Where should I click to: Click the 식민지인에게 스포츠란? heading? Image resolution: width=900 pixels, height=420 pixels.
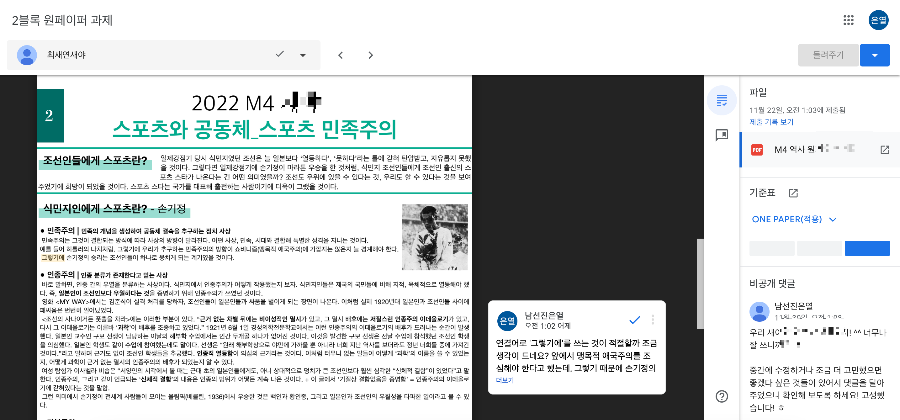[115, 209]
